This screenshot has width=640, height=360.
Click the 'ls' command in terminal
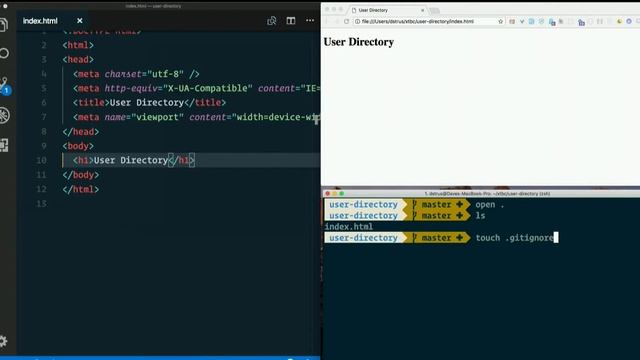point(480,216)
